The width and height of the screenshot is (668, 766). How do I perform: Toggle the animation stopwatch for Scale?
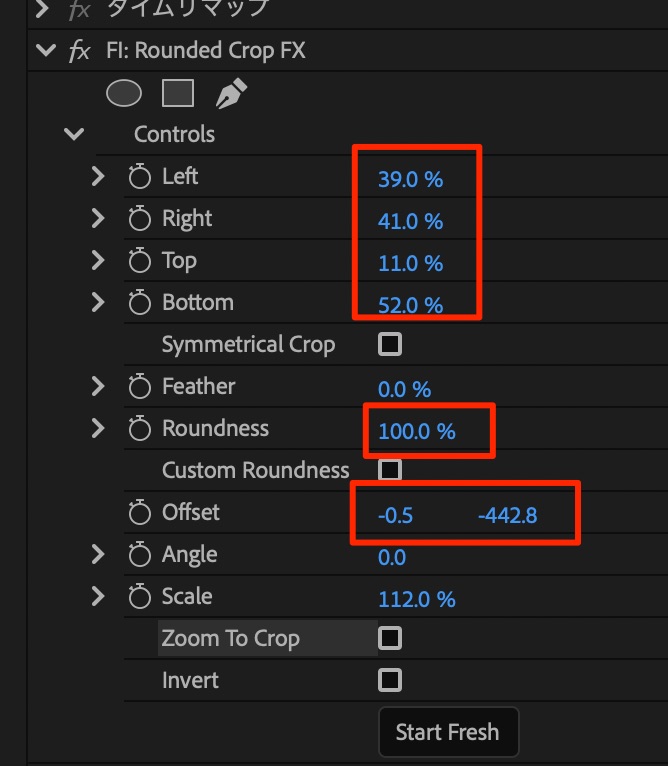[x=139, y=598]
